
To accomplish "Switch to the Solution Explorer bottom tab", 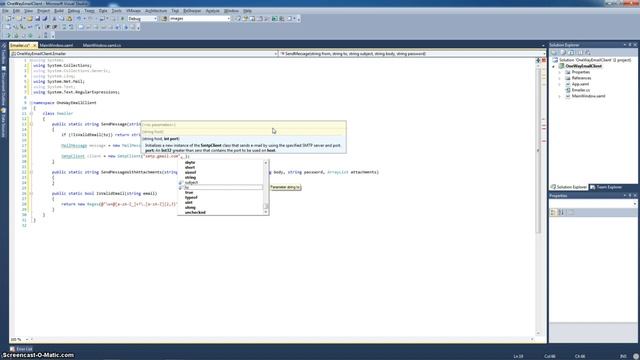I will [x=569, y=187].
